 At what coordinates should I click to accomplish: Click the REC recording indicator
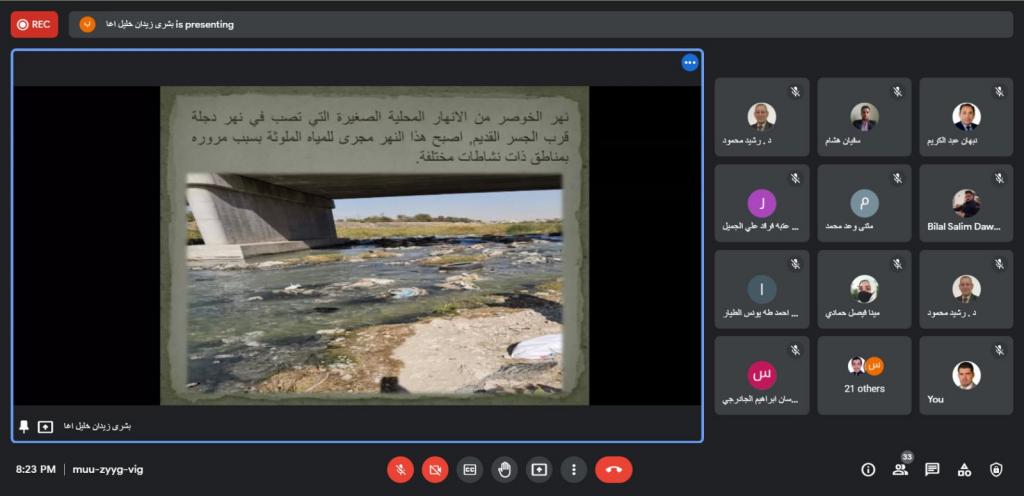[34, 24]
